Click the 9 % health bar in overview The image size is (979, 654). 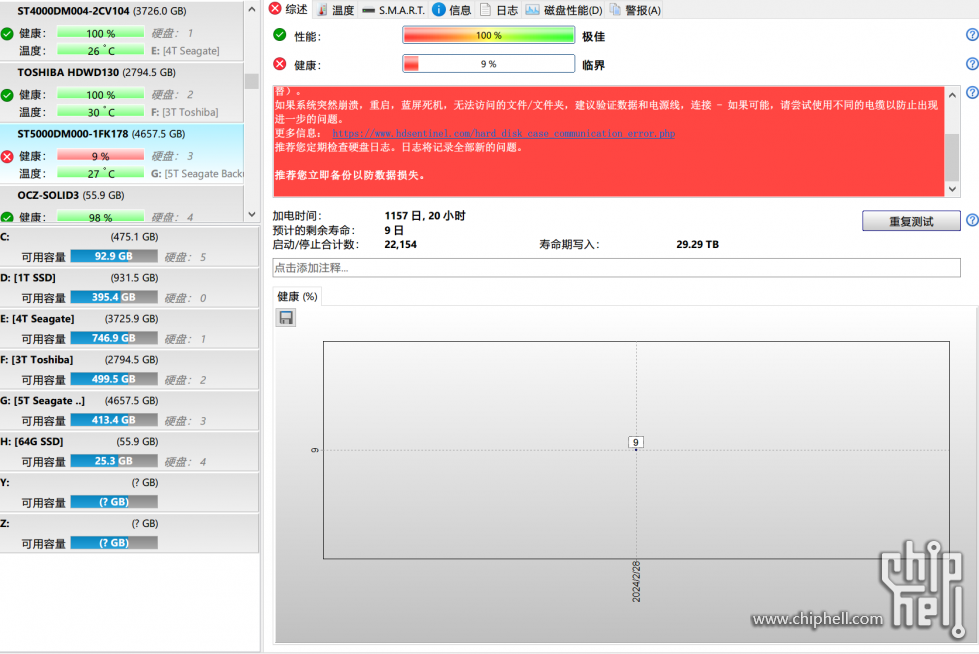488,64
